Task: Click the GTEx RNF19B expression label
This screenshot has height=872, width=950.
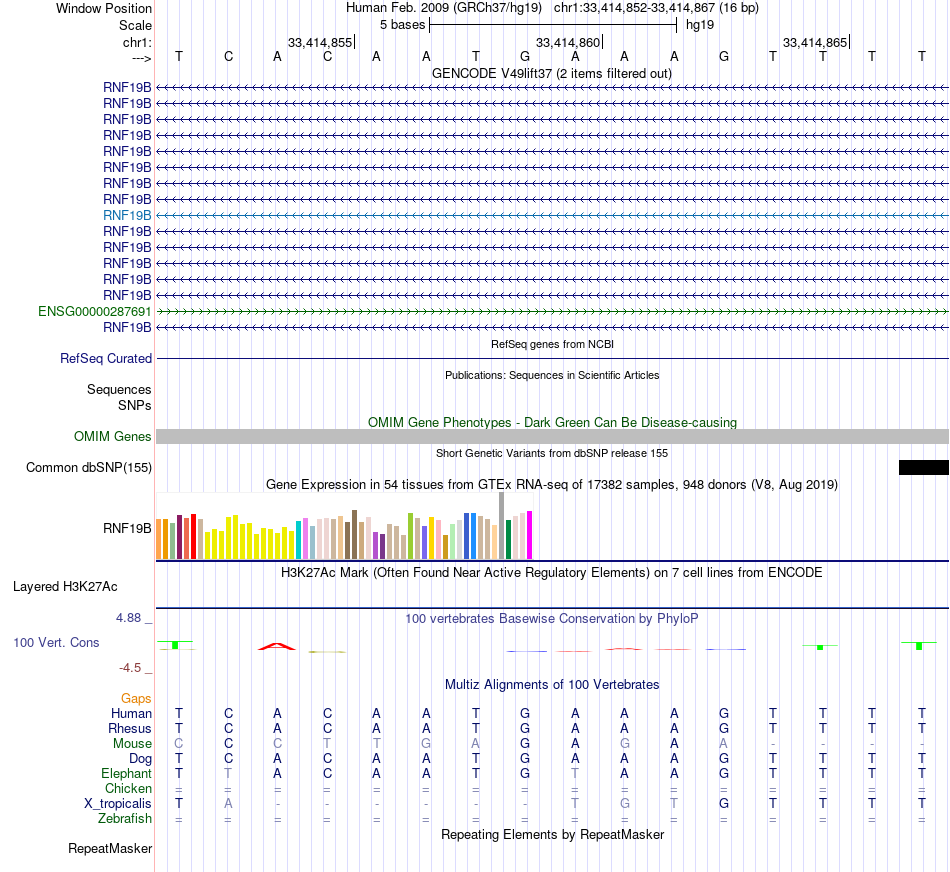Action: (127, 528)
